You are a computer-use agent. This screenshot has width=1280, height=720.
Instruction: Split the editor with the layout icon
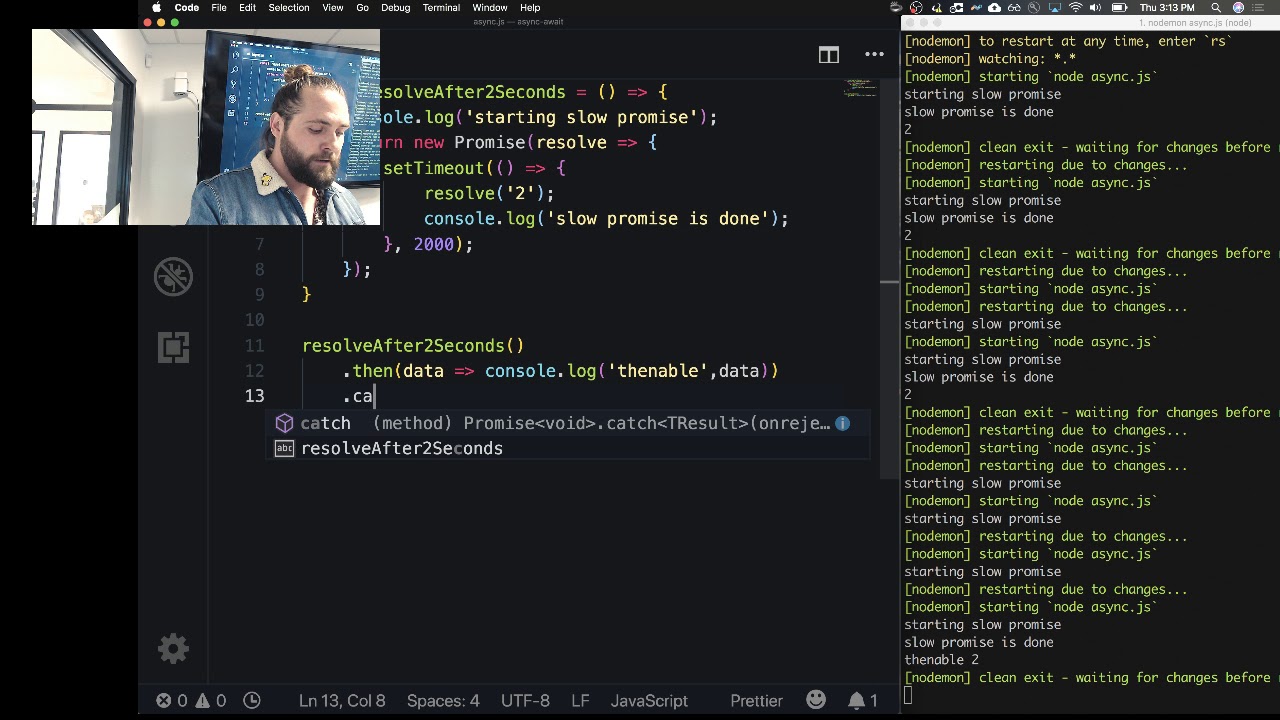829,55
